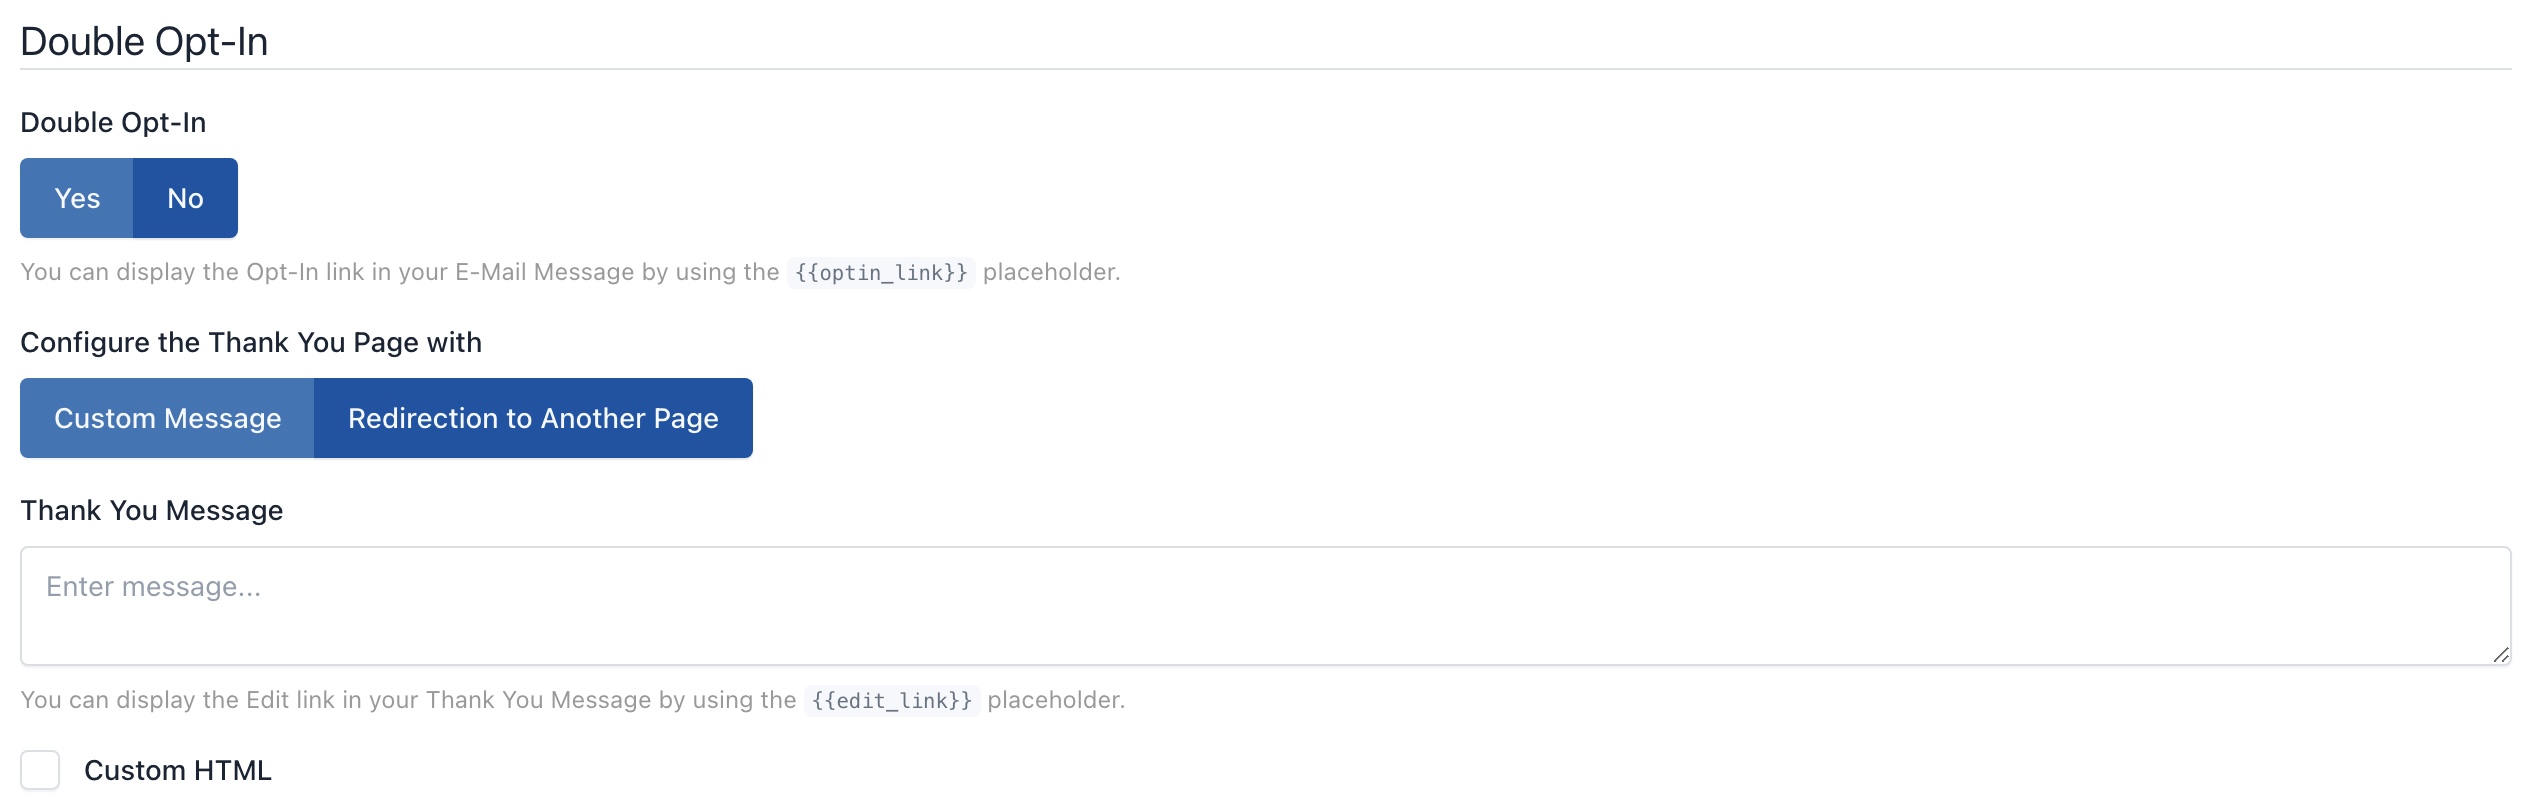Click the word "placeholder." after {{optin_link}}

click(1051, 272)
